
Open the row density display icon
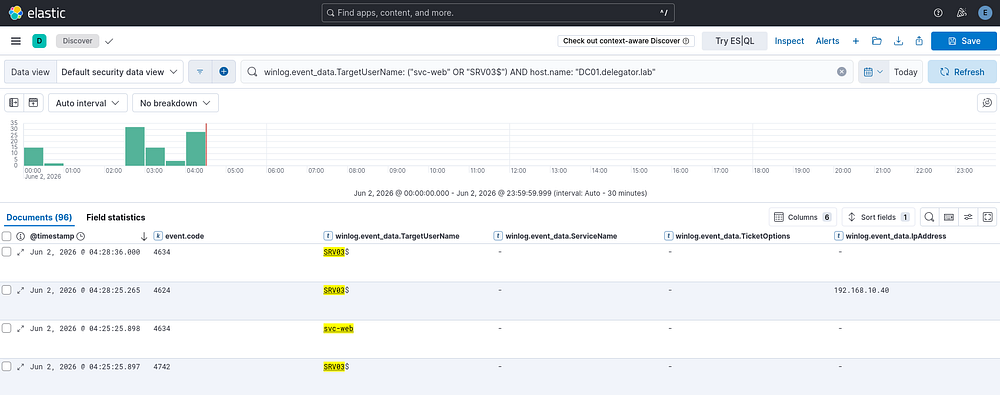pos(949,218)
